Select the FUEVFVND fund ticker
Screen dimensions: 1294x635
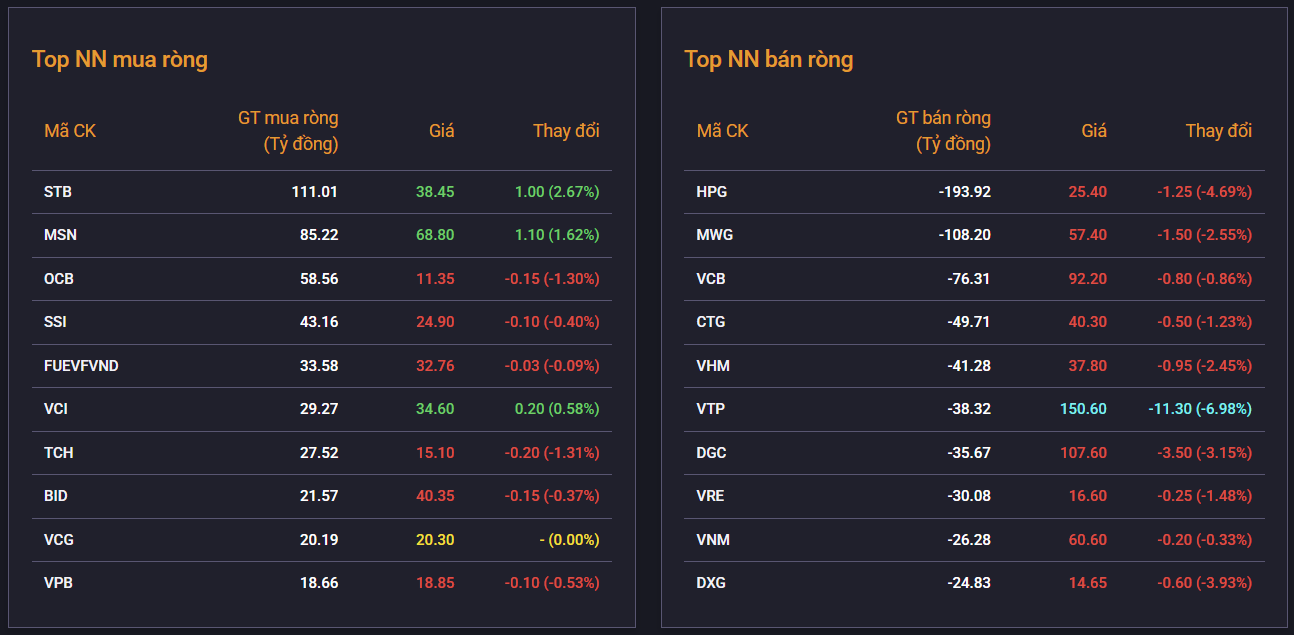(x=81, y=366)
